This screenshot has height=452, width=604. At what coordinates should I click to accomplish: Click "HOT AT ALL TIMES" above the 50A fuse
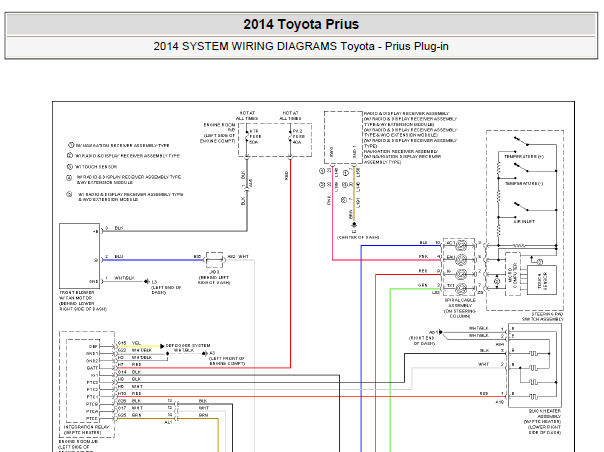tap(247, 116)
